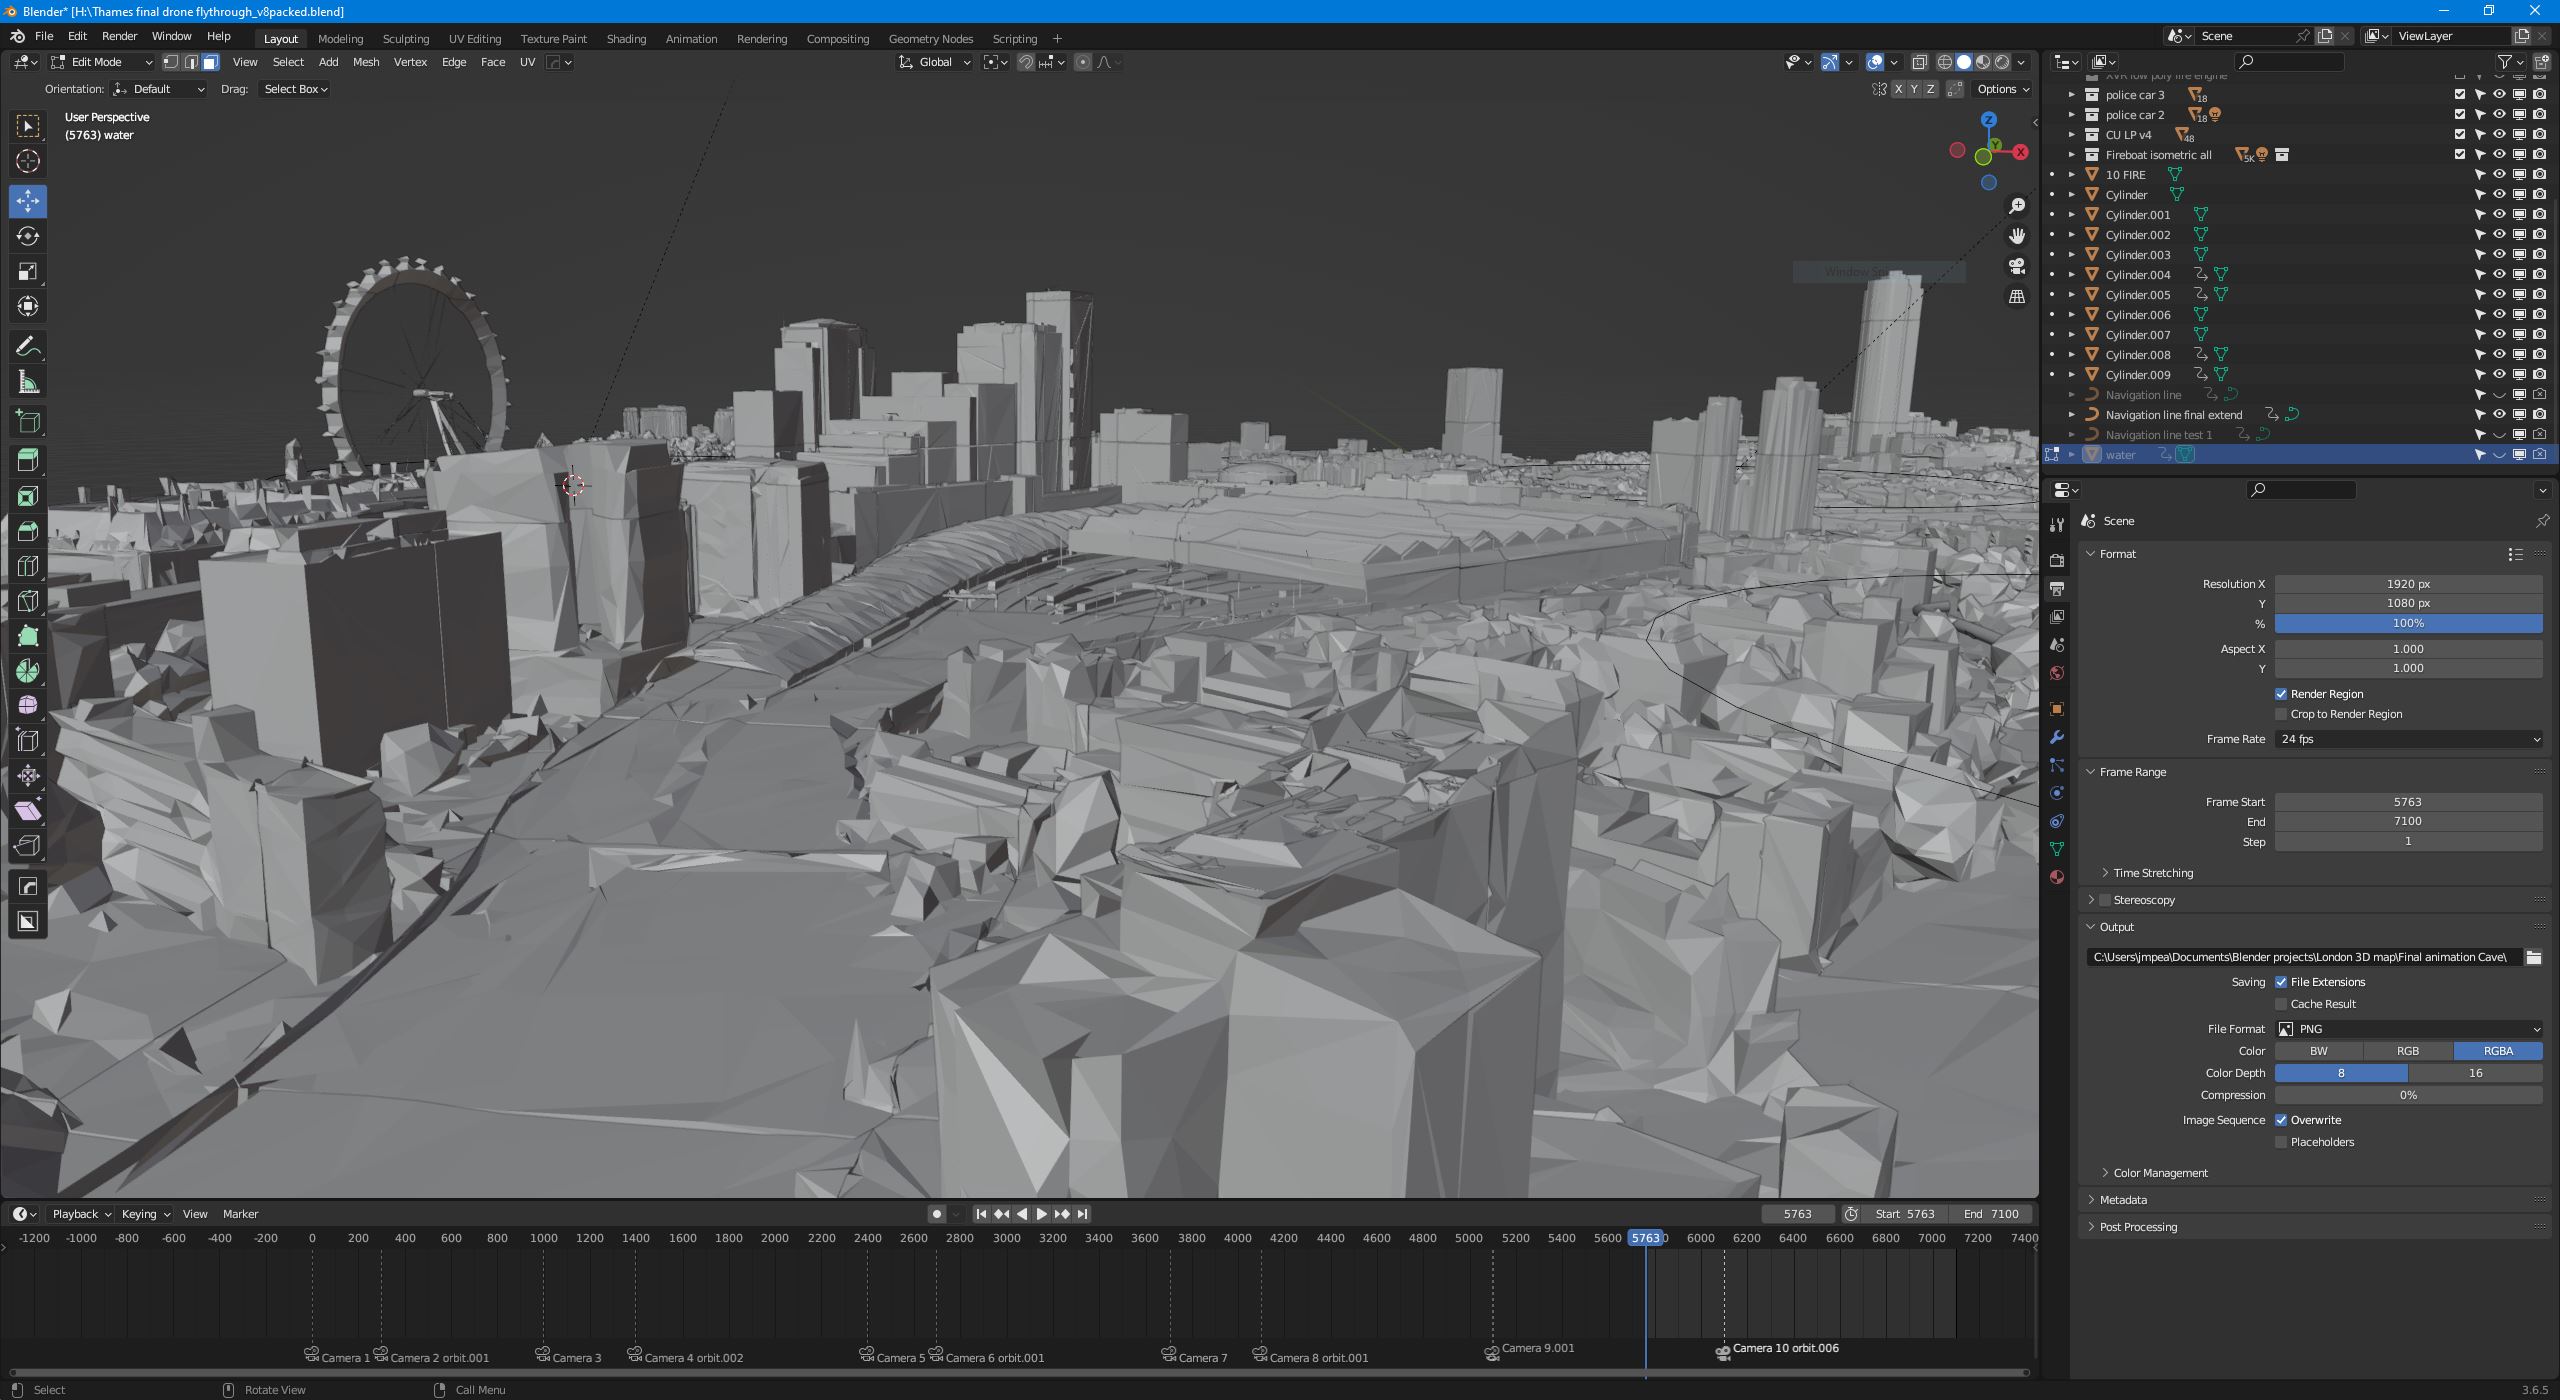The height and width of the screenshot is (1400, 2560).
Task: Open the File Format PNG dropdown
Action: (2408, 1029)
